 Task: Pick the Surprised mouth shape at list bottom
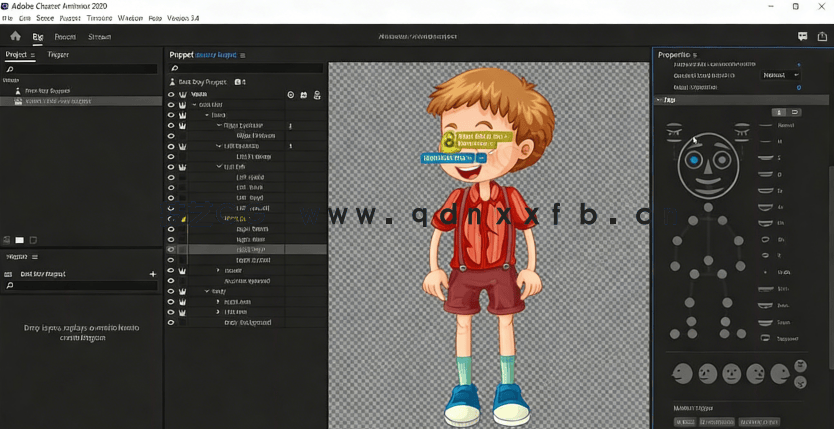pos(765,338)
